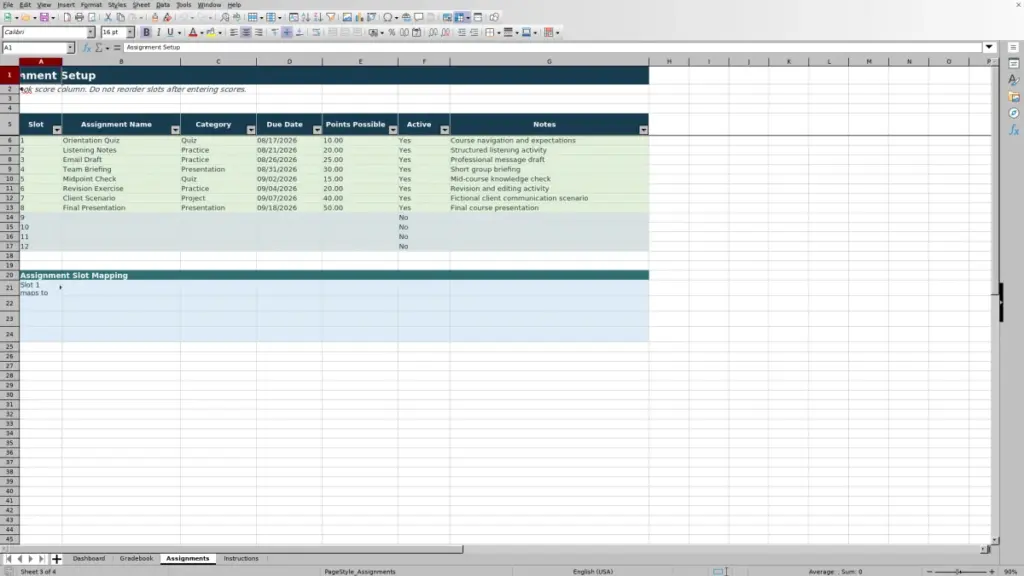Open the Slot column filter dropdown
The width and height of the screenshot is (1024, 576).
click(57, 129)
